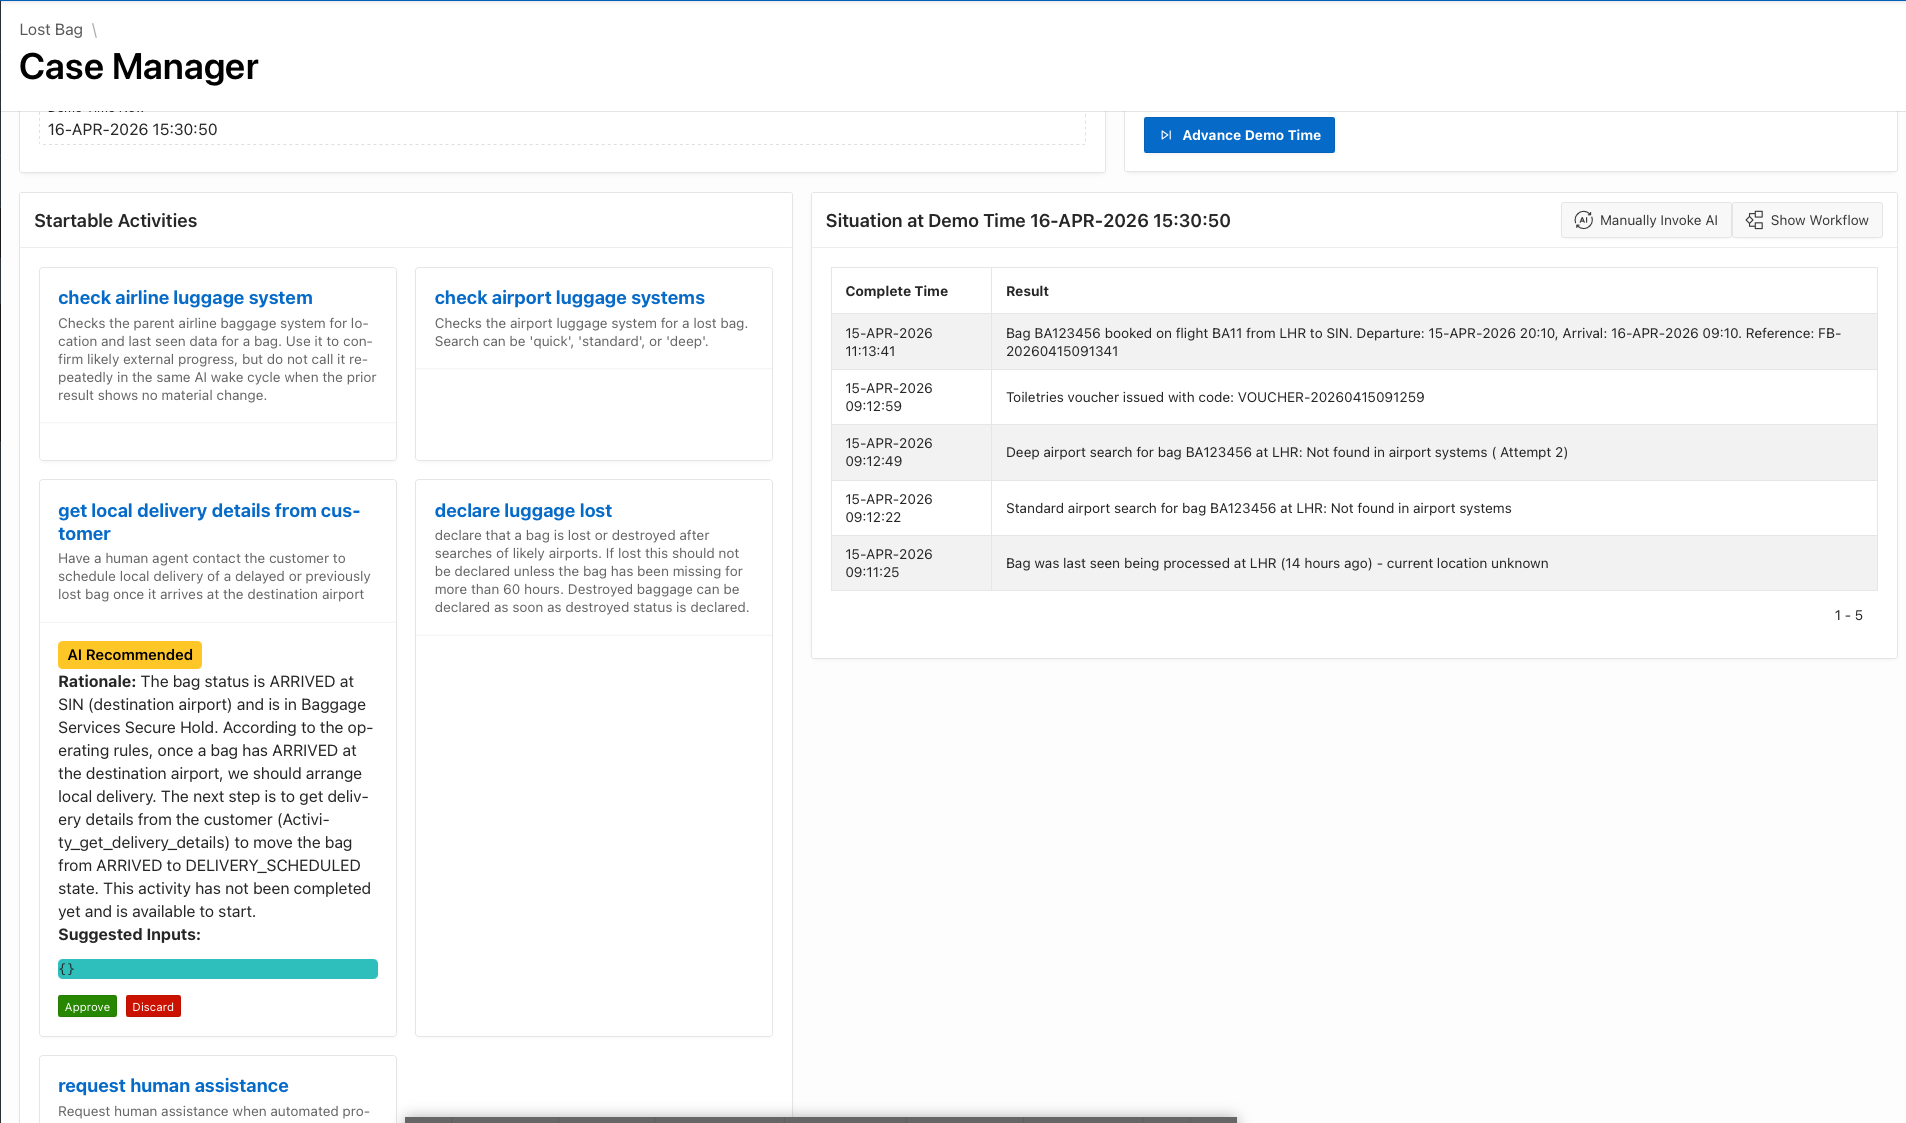Click the Advance Demo Time play icon
Image resolution: width=1906 pixels, height=1123 pixels.
tap(1165, 135)
